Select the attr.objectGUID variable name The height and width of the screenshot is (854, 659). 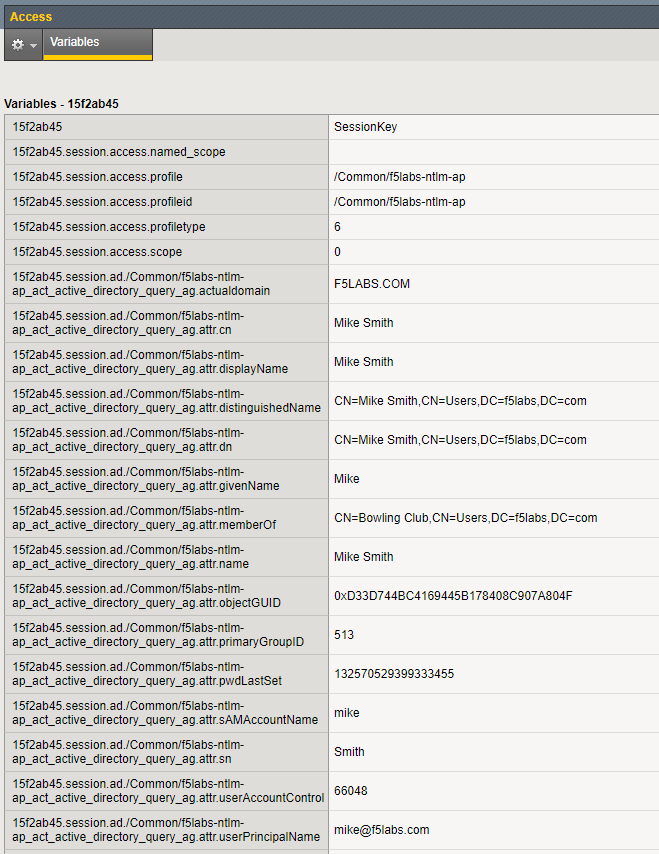pos(147,596)
